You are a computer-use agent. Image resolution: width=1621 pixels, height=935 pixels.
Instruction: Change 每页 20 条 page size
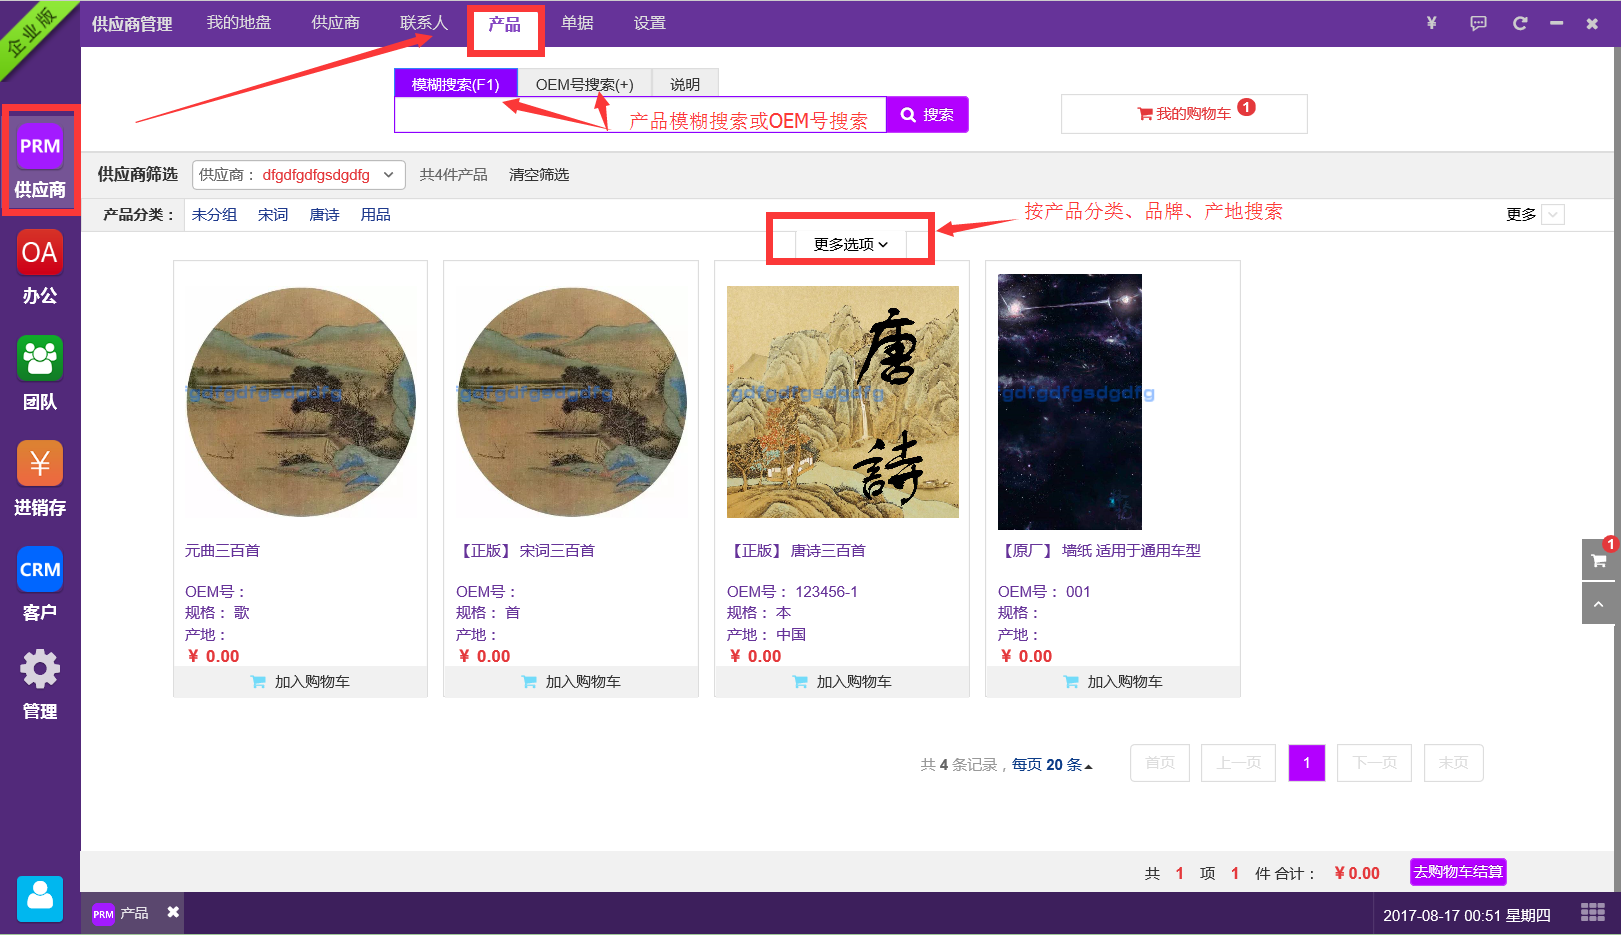1052,764
